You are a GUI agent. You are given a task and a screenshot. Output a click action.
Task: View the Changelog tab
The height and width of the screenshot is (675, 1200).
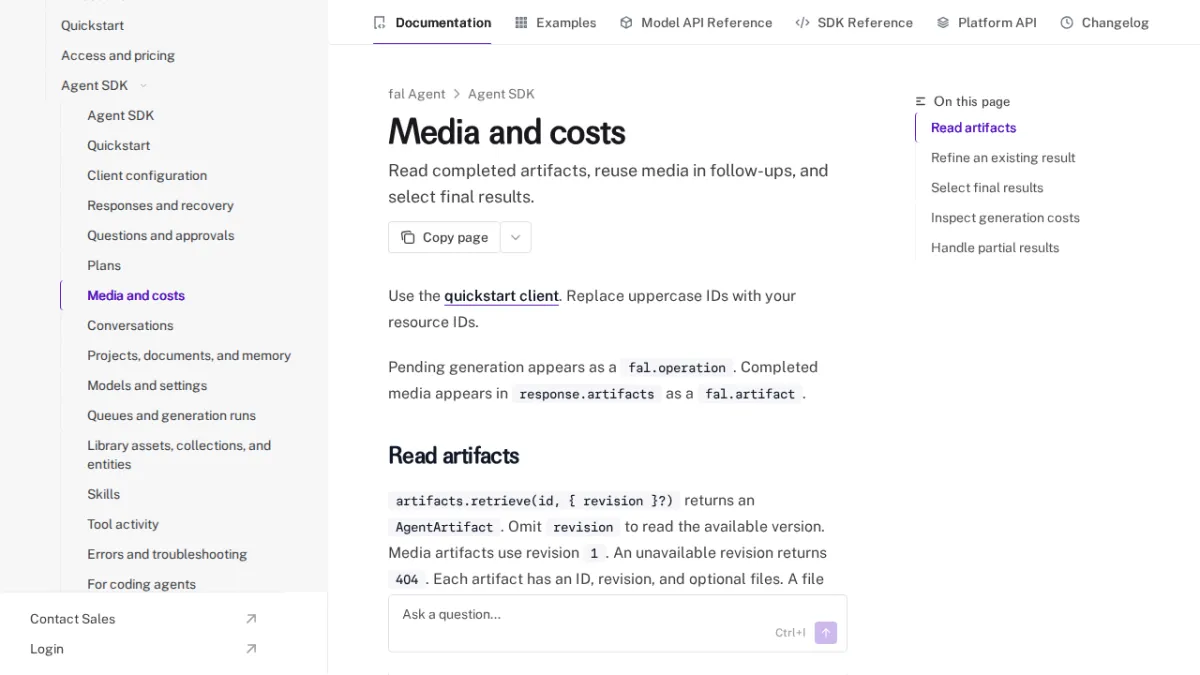(1104, 22)
